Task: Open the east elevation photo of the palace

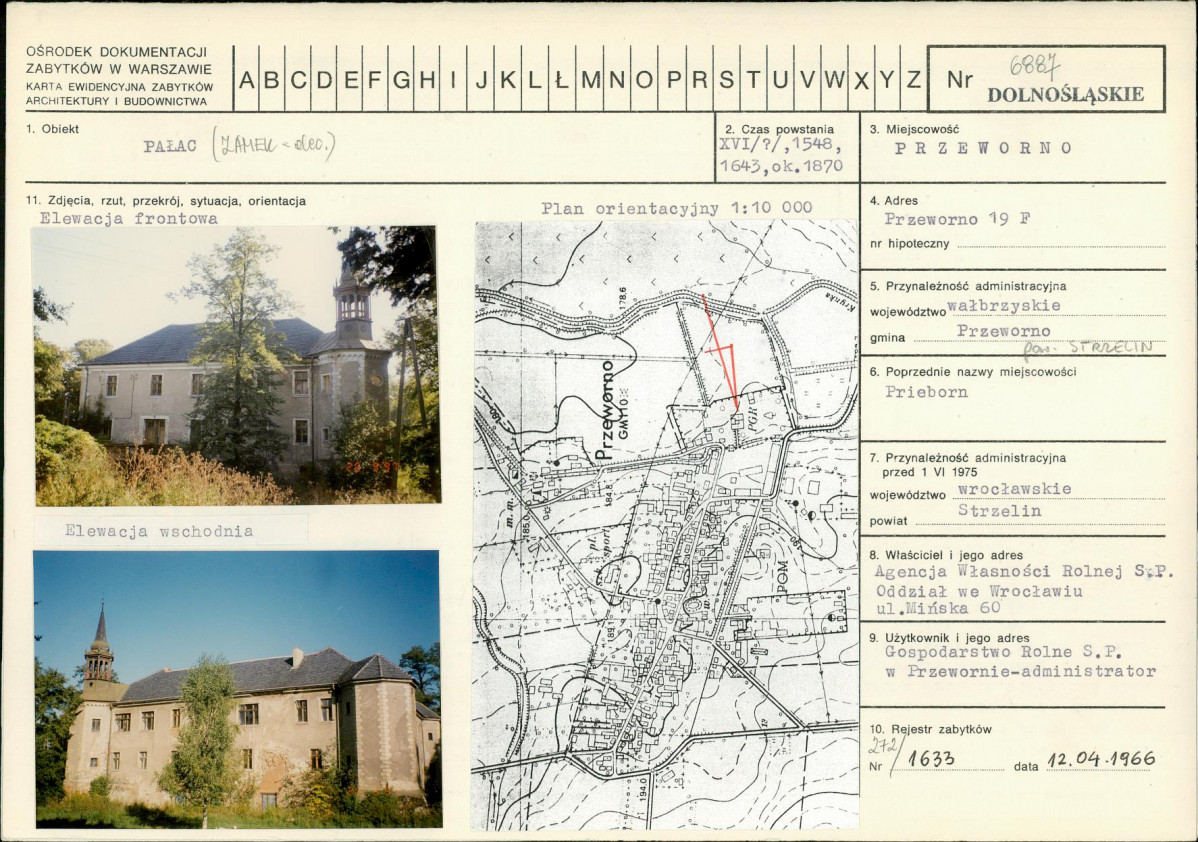Action: pyautogui.click(x=237, y=688)
